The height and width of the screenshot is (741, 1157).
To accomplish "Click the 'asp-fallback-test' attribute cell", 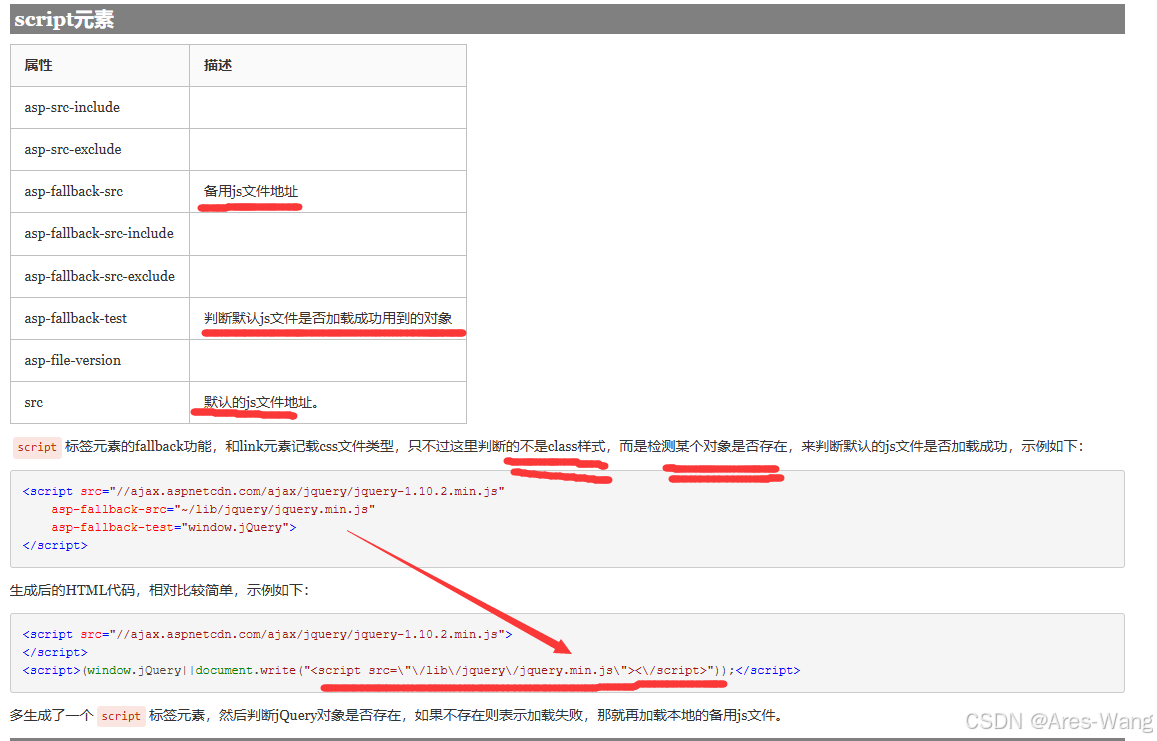I will [x=100, y=319].
